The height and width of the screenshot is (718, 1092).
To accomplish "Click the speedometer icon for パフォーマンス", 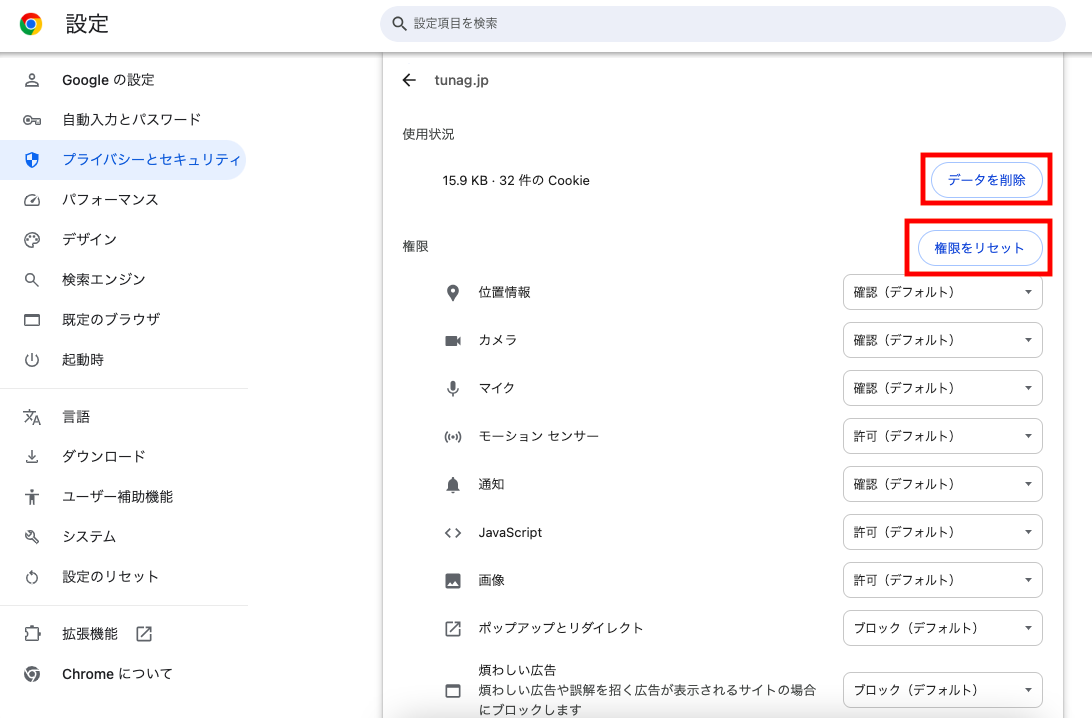I will pos(32,200).
